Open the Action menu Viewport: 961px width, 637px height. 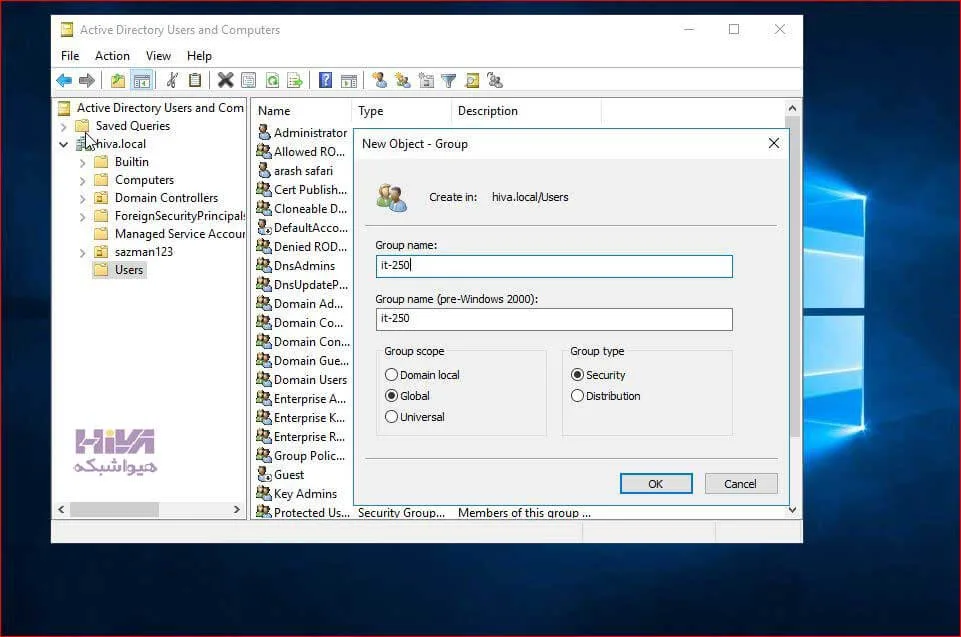(x=112, y=56)
